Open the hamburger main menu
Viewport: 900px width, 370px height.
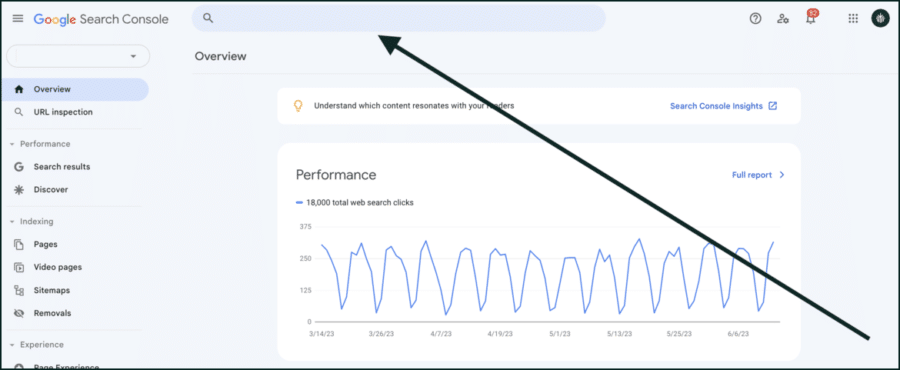pos(18,18)
